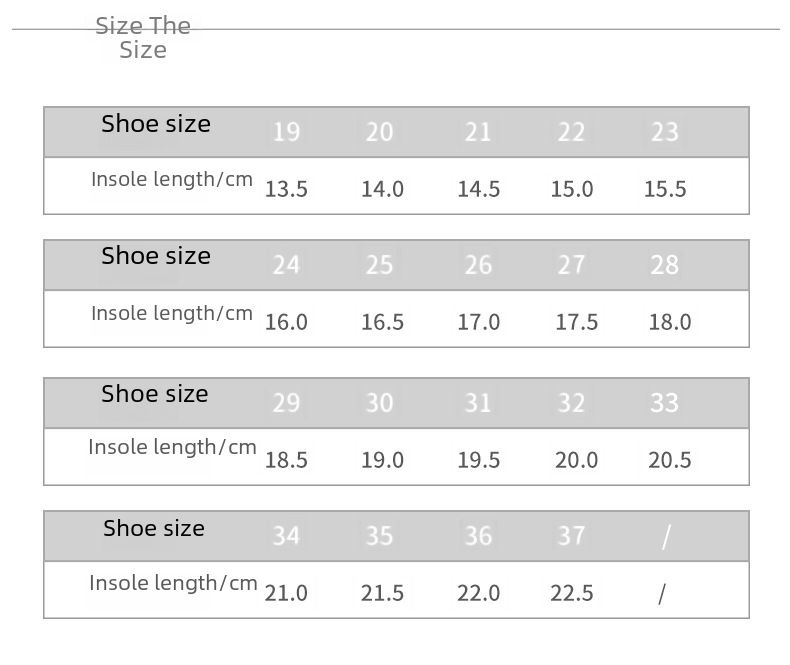Viewport: 790px width, 665px height.
Task: Select shoe size 34 cell
Action: click(286, 536)
